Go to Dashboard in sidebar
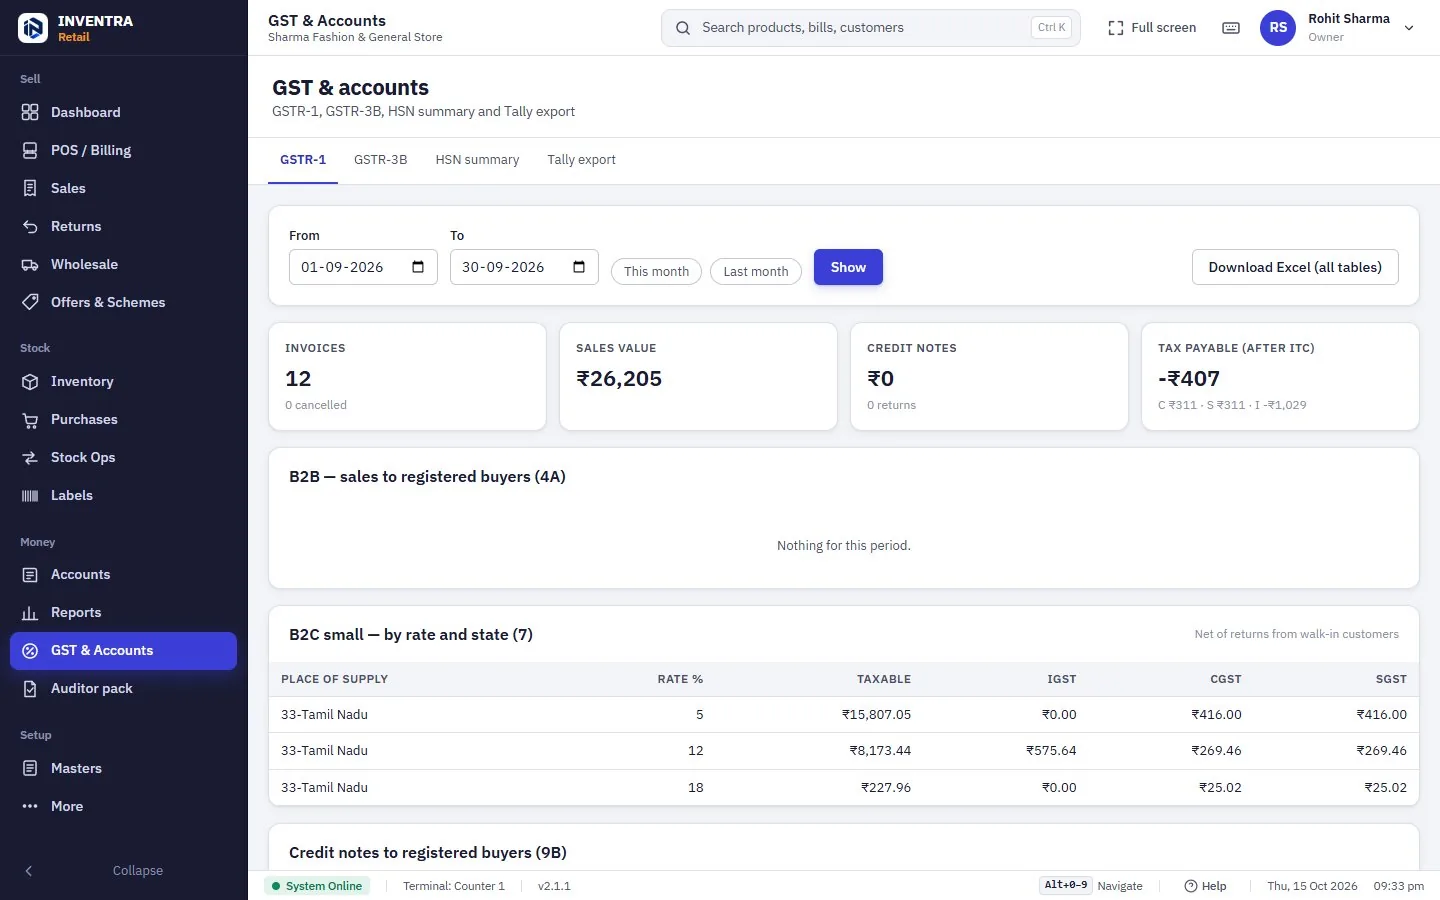This screenshot has width=1440, height=900. (x=123, y=112)
